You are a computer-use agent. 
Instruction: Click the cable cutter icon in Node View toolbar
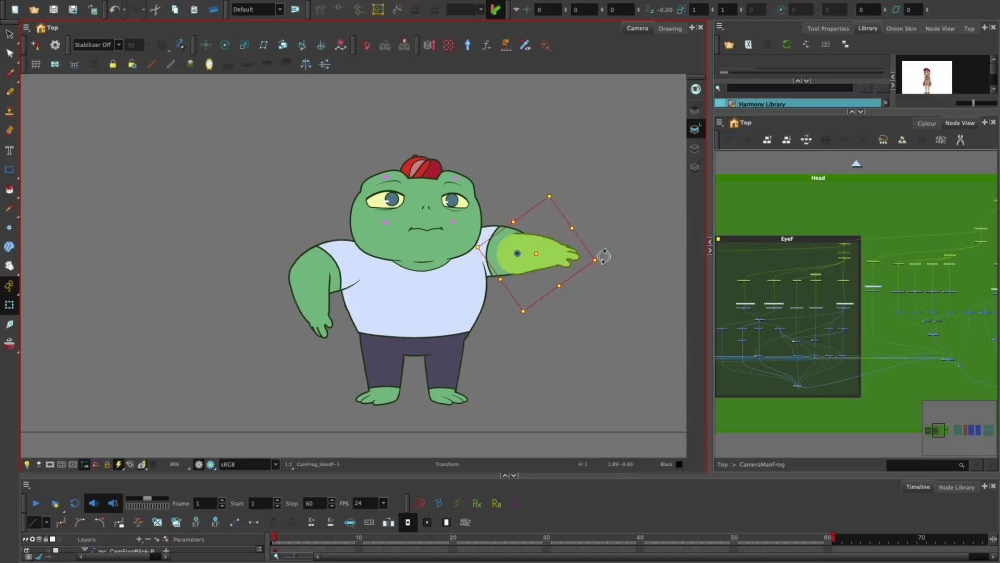click(960, 140)
